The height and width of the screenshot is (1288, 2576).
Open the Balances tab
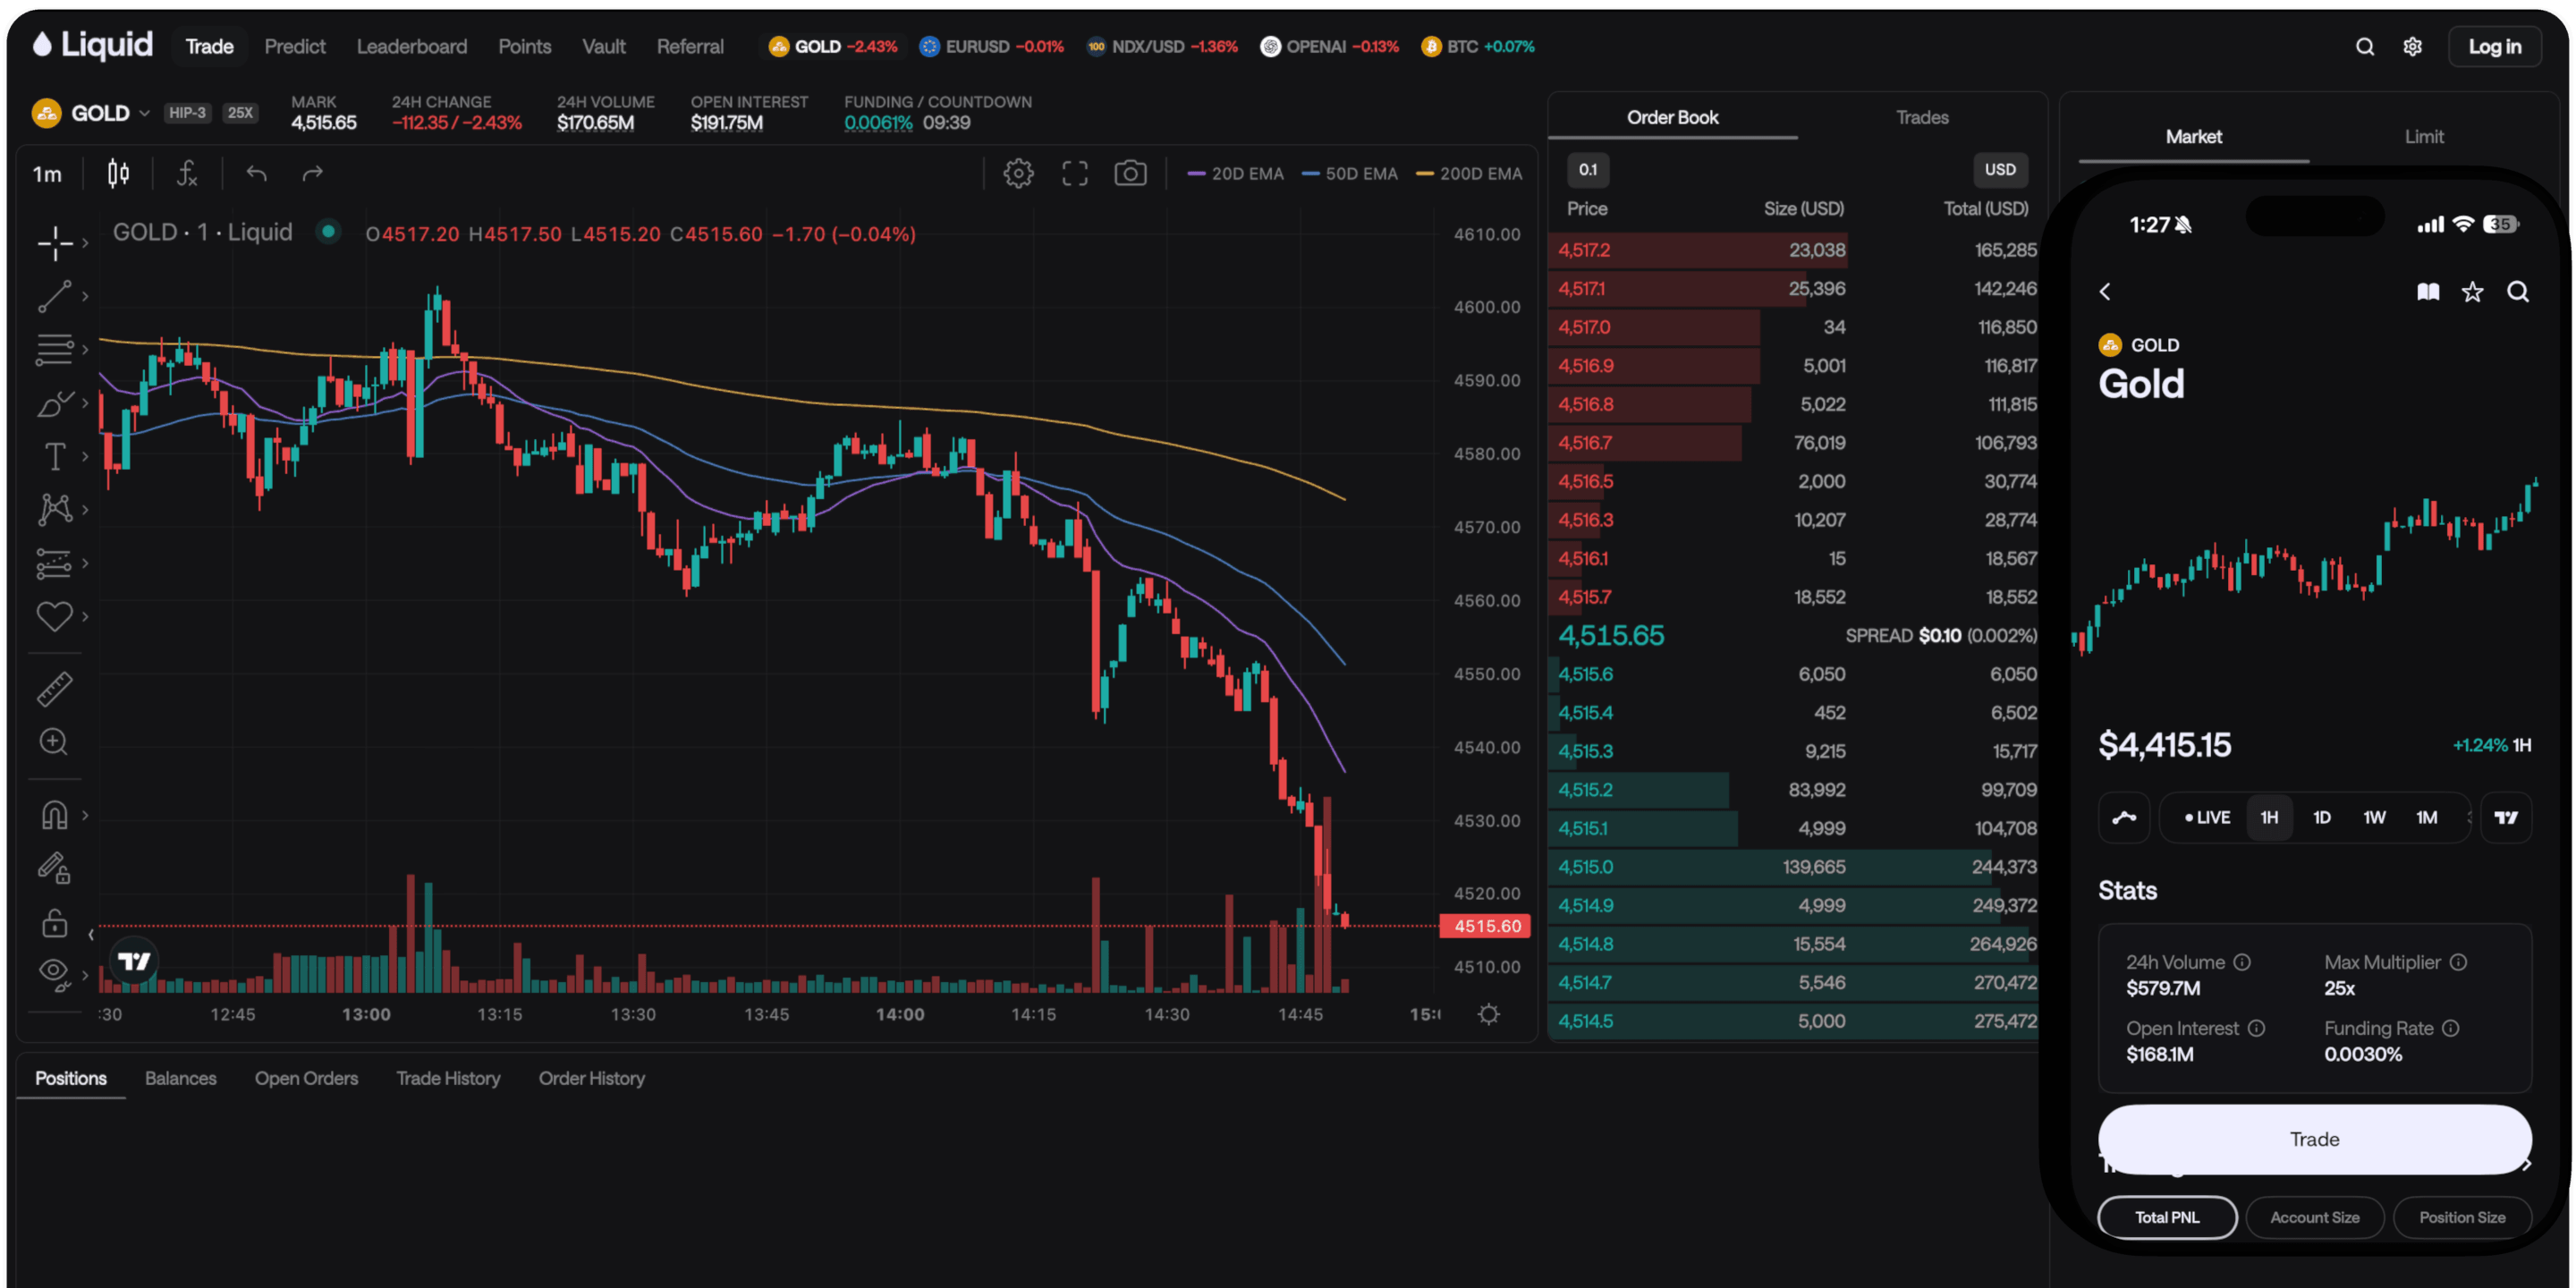coord(181,1078)
